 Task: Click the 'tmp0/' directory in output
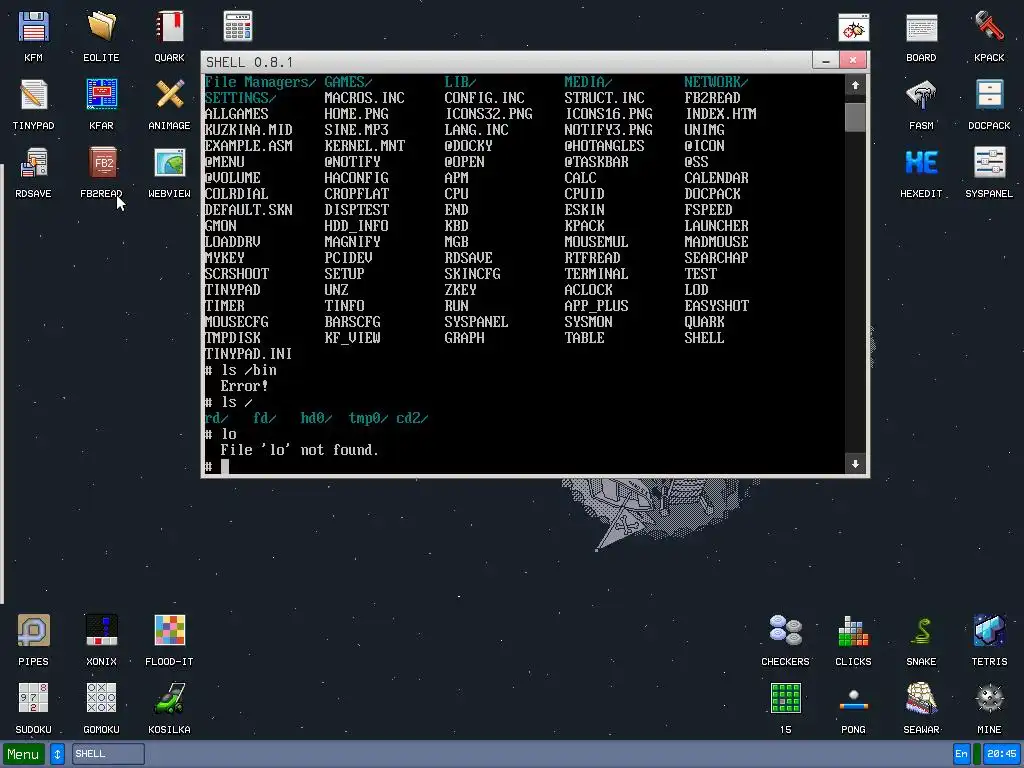368,418
